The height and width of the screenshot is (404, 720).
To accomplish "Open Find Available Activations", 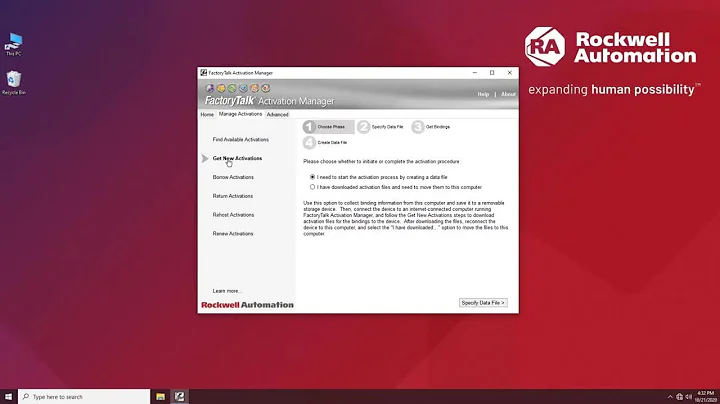I will [241, 140].
